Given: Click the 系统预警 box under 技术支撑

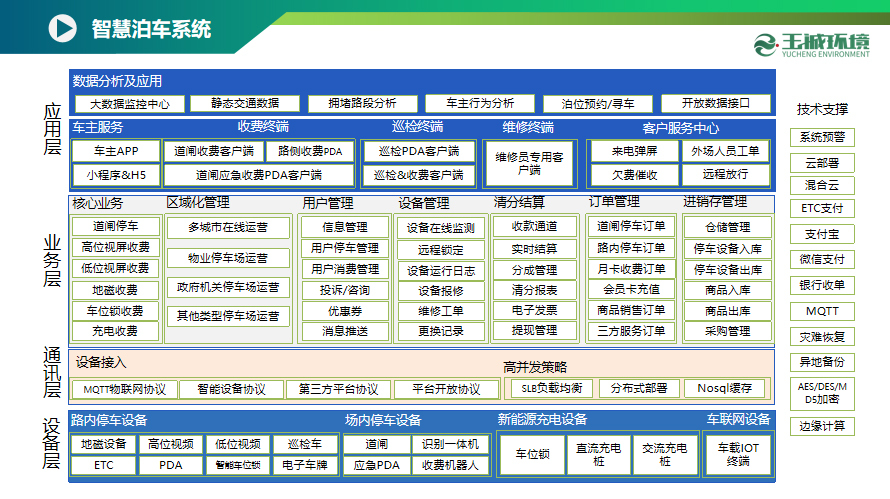Looking at the screenshot, I should 822,137.
